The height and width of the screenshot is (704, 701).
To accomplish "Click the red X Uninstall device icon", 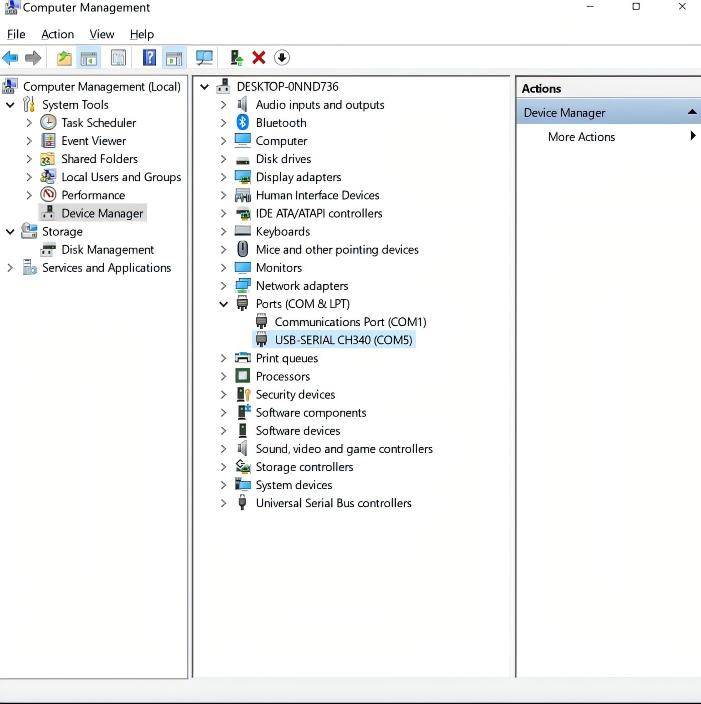I will coord(259,58).
